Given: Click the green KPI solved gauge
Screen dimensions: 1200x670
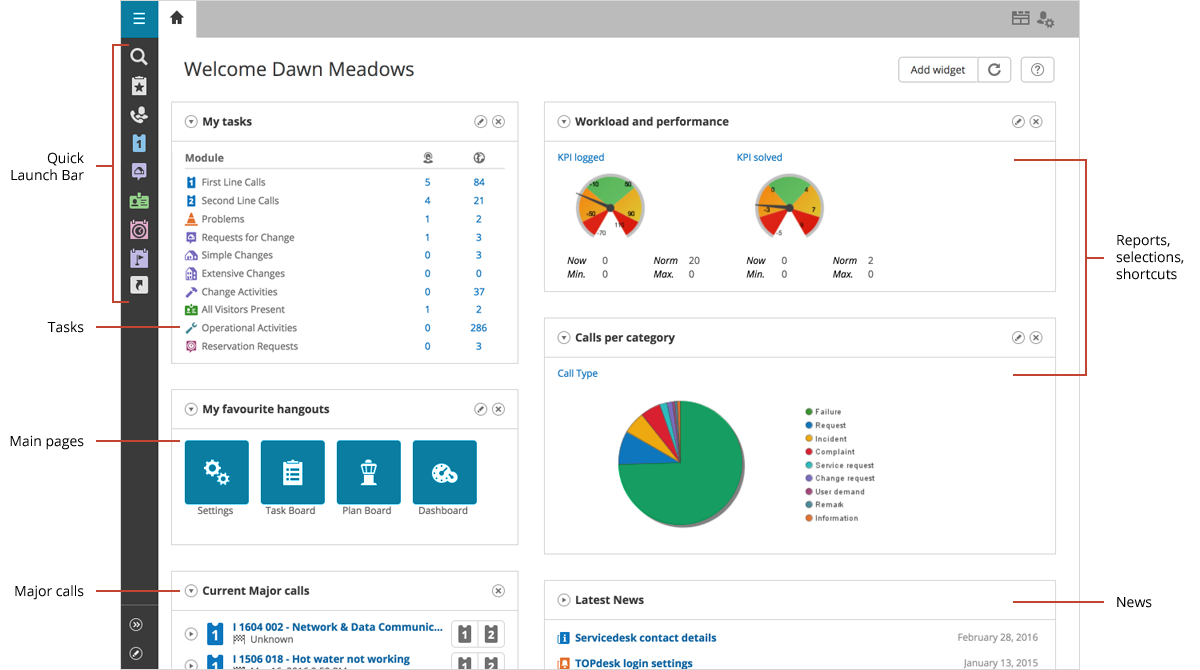Looking at the screenshot, I should pos(789,205).
